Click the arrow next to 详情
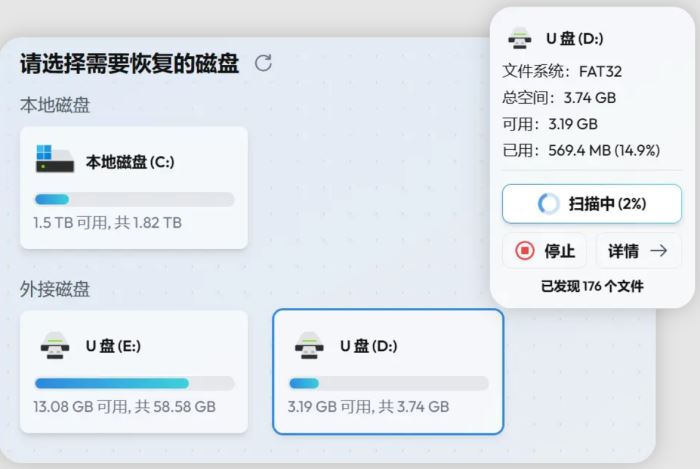 [658, 251]
